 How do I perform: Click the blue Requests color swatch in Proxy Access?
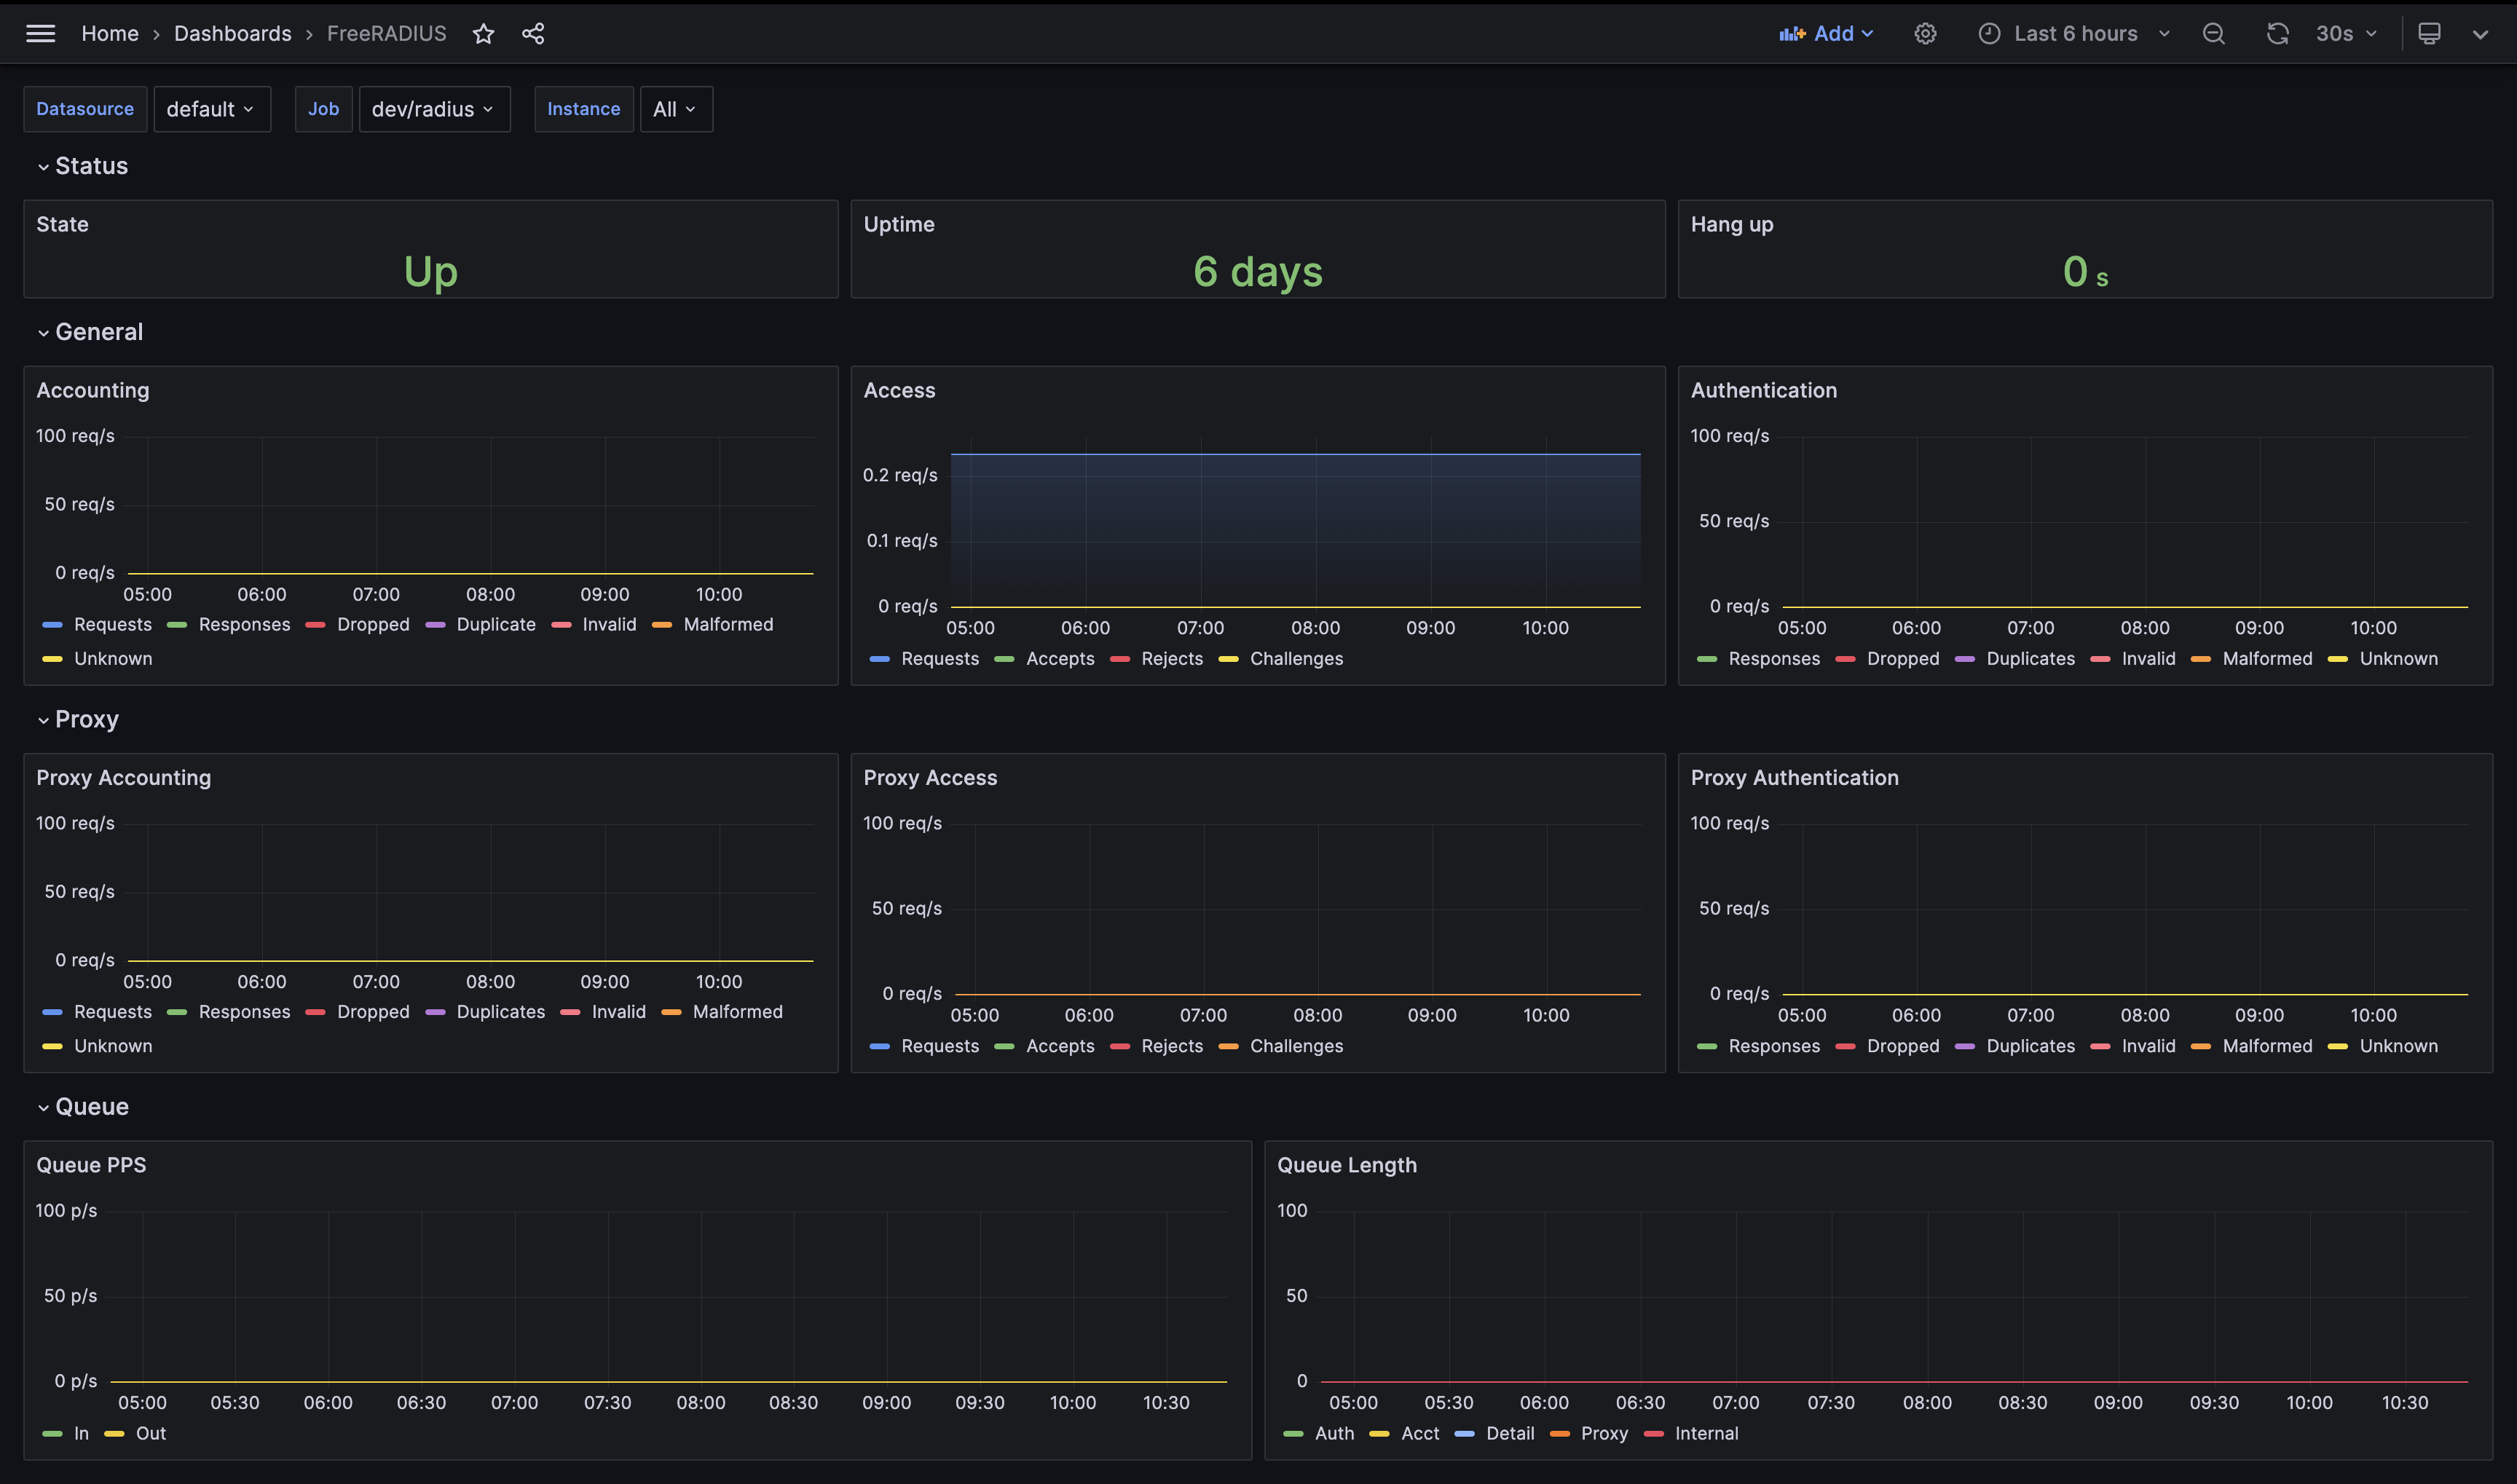(x=879, y=1047)
